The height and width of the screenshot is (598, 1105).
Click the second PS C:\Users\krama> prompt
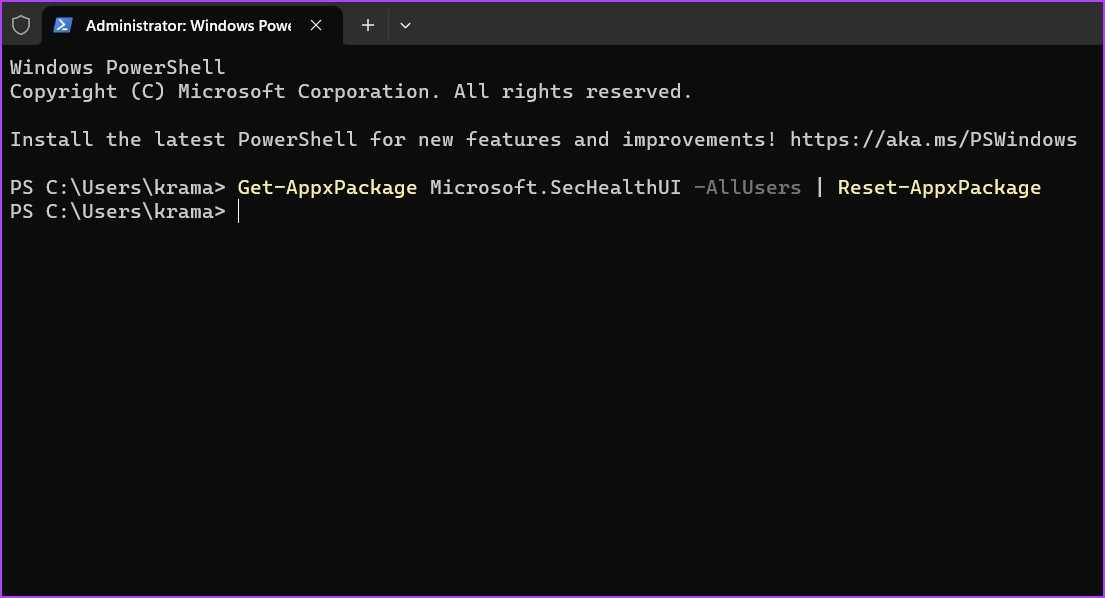tap(117, 212)
